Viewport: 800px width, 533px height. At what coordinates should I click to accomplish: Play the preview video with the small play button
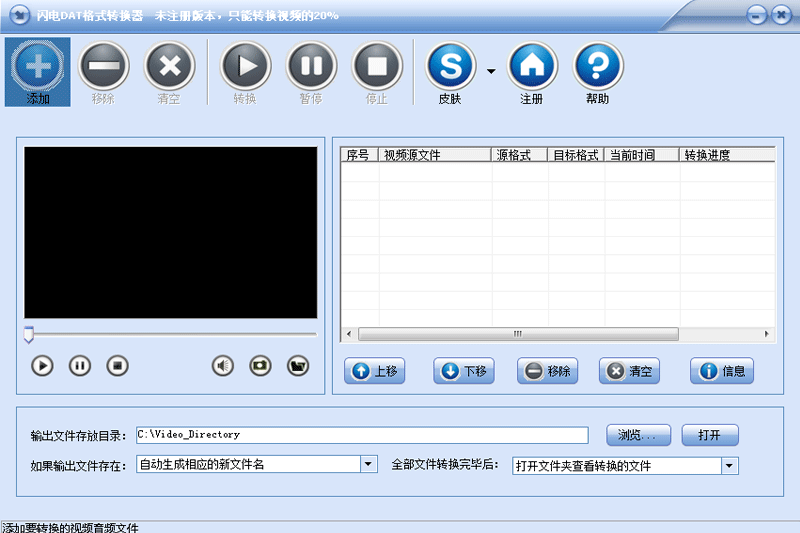(42, 366)
